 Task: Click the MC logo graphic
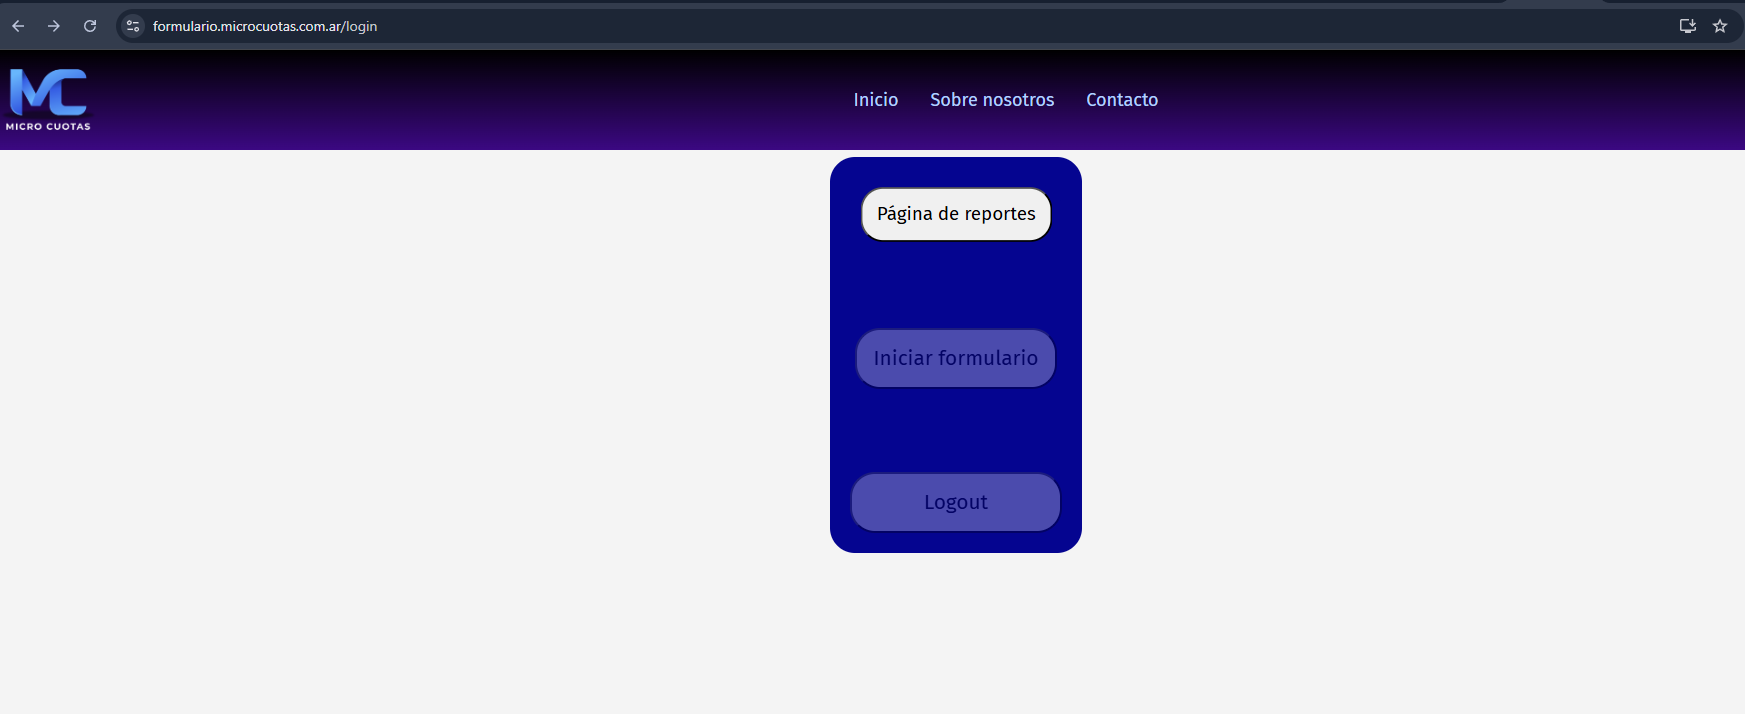tap(48, 92)
